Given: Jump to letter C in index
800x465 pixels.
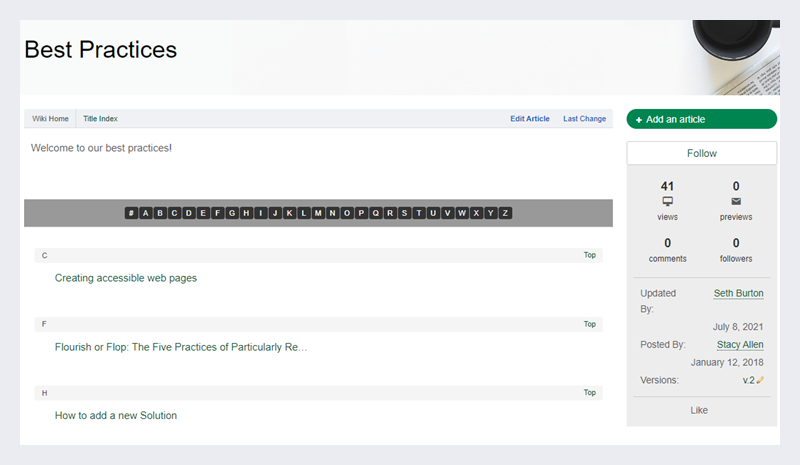Looking at the screenshot, I should (174, 213).
